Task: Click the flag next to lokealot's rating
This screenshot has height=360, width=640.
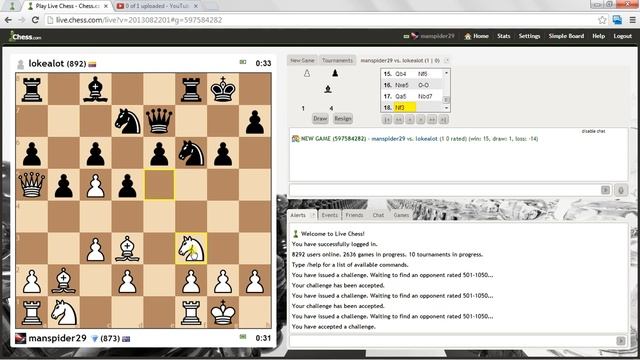Action: (x=92, y=64)
